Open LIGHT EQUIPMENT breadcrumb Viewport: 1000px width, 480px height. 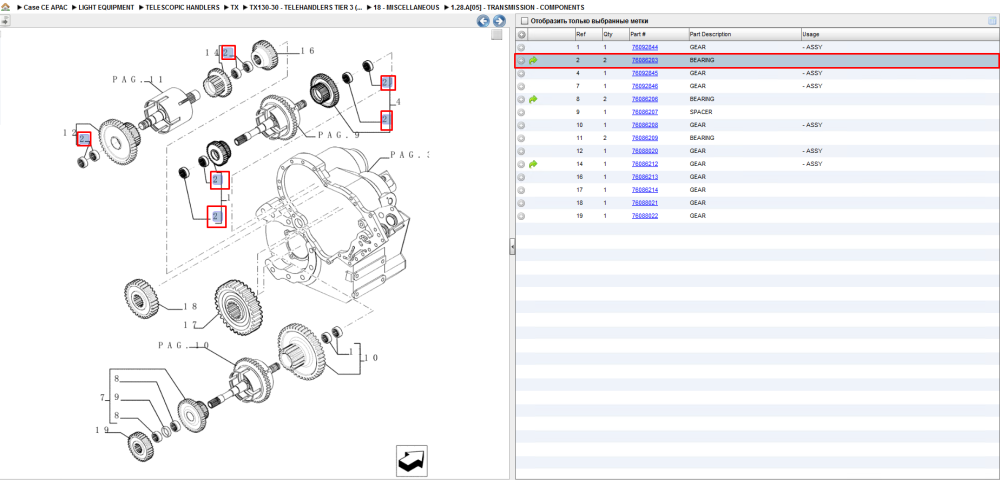(x=107, y=7)
